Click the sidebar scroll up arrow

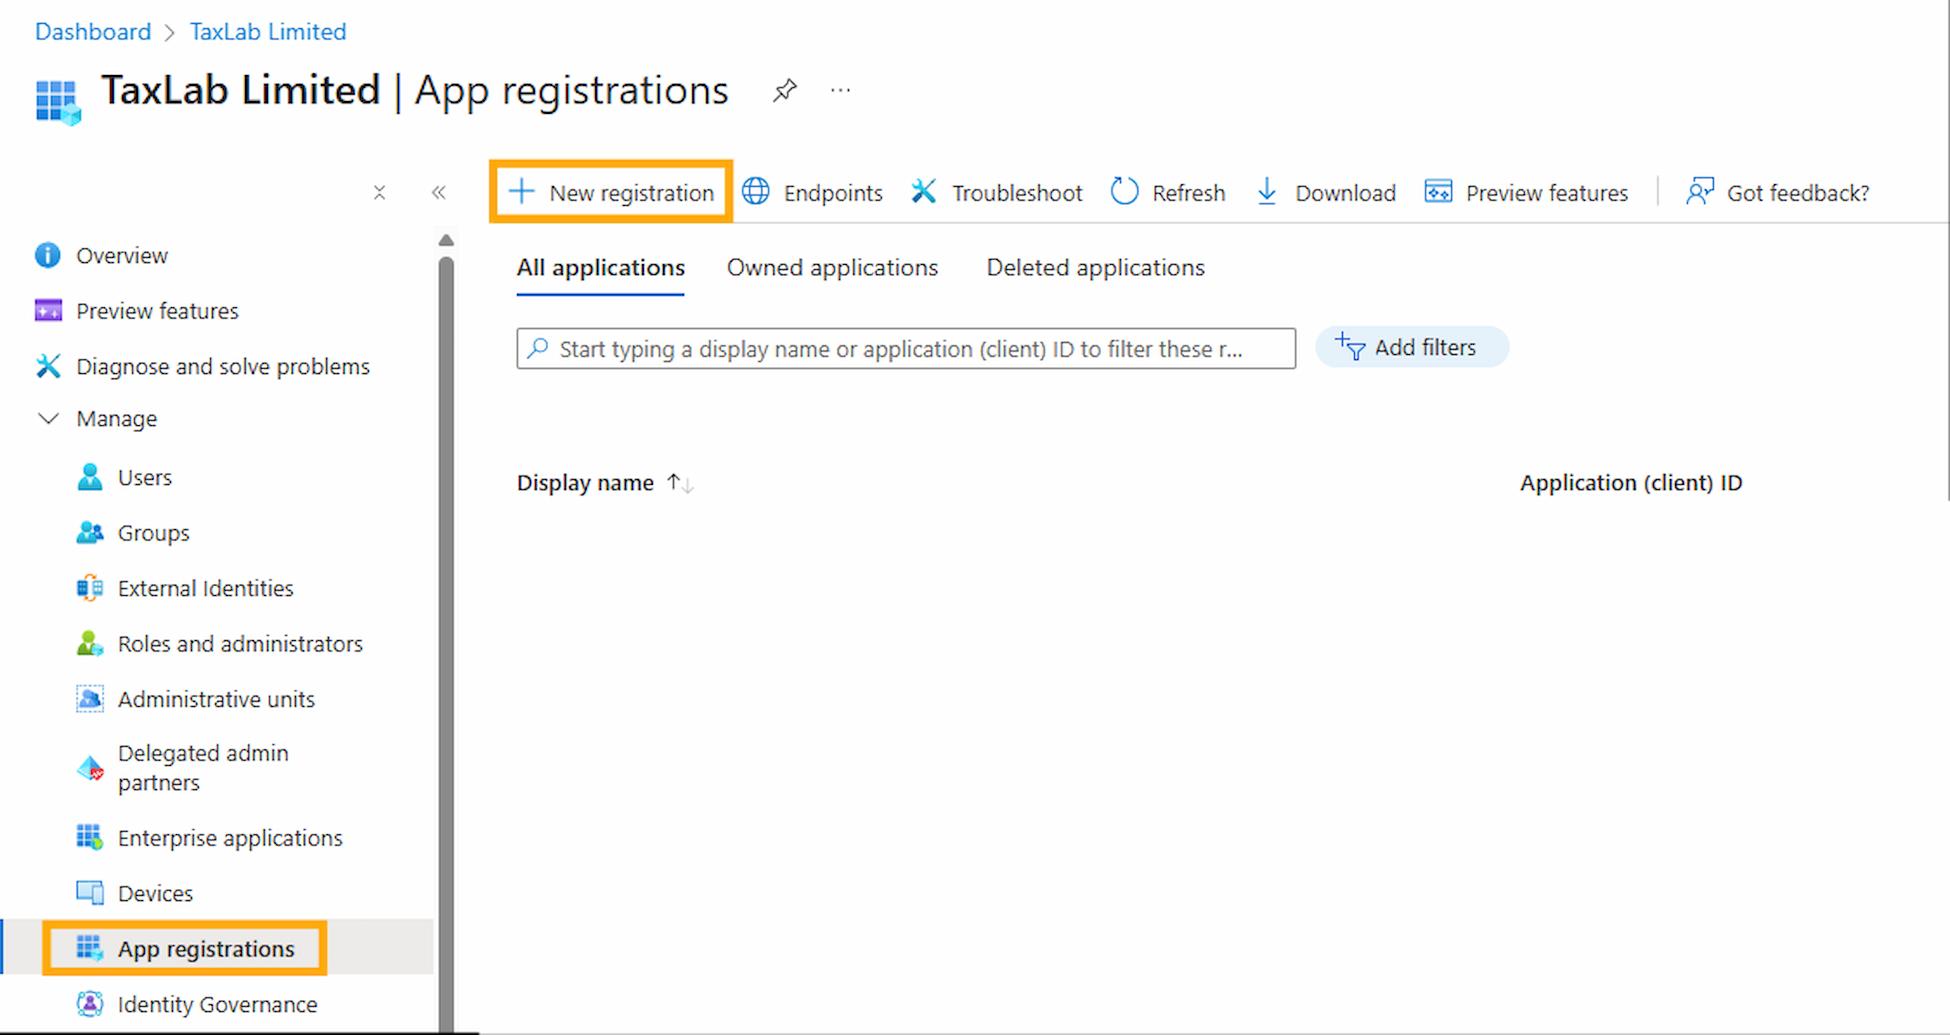pos(446,240)
